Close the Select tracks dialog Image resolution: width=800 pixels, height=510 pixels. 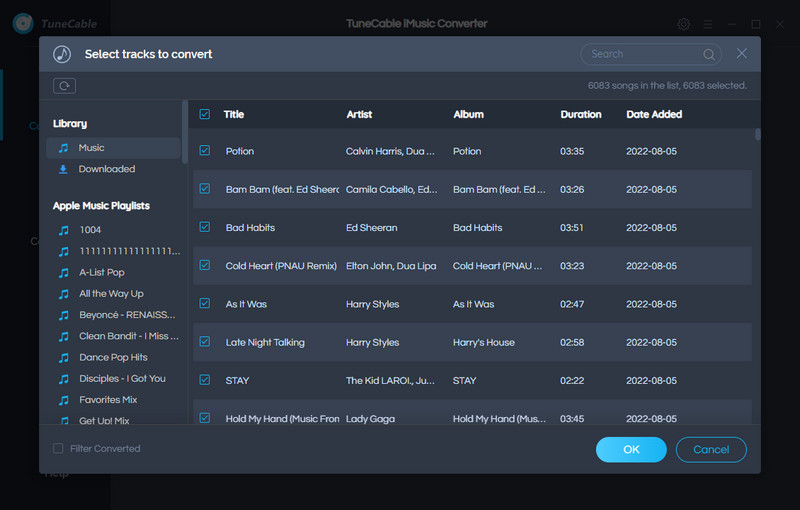(742, 54)
